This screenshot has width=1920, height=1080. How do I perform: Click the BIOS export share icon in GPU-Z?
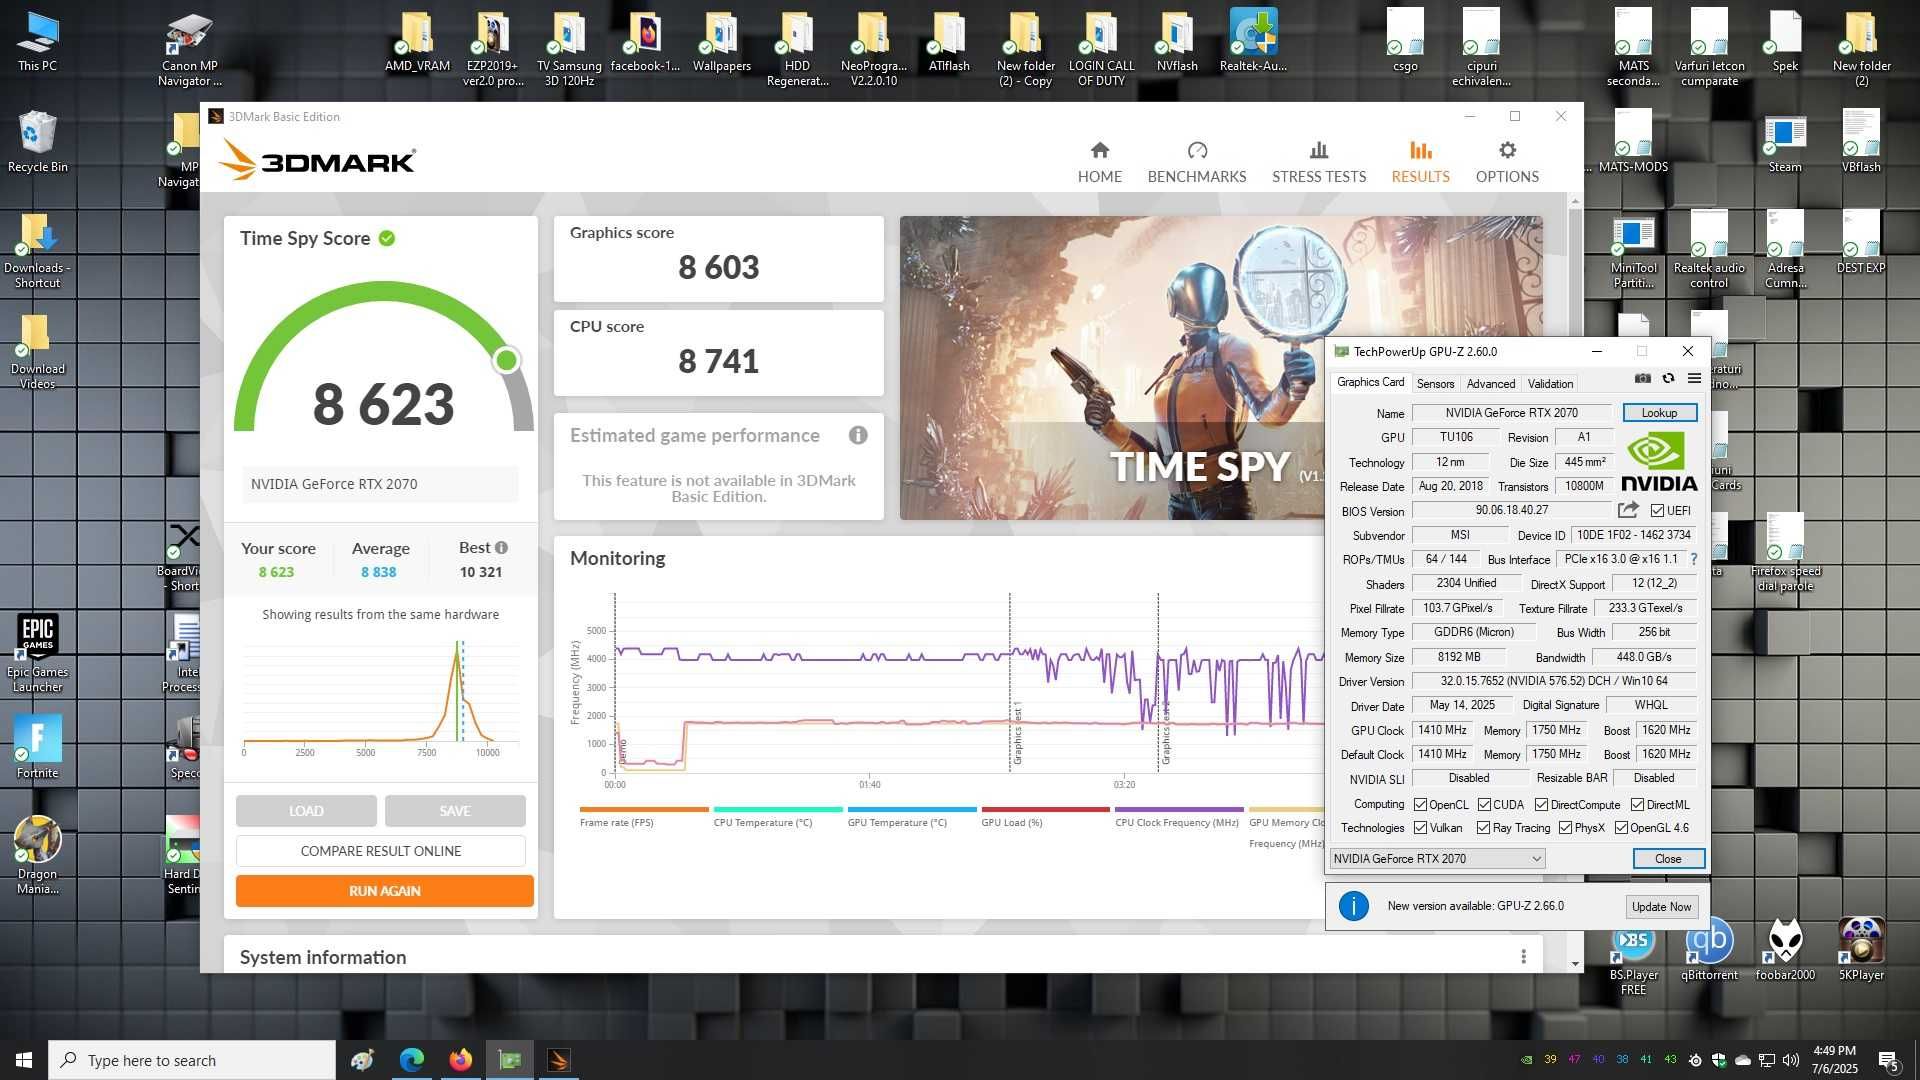pos(1628,510)
